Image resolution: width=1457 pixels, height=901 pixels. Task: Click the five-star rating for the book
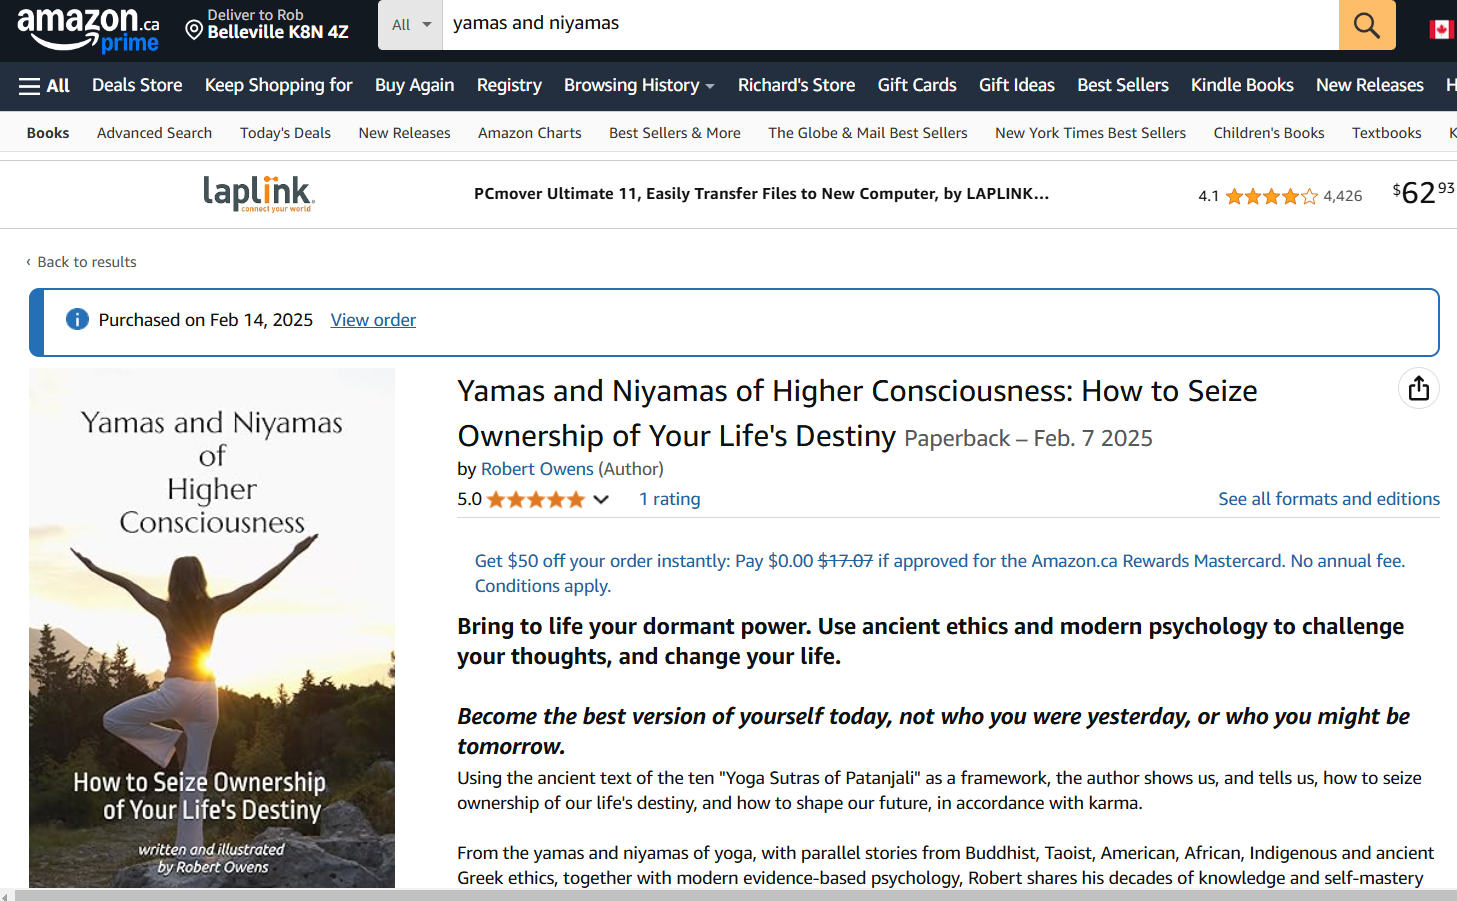[x=535, y=500]
